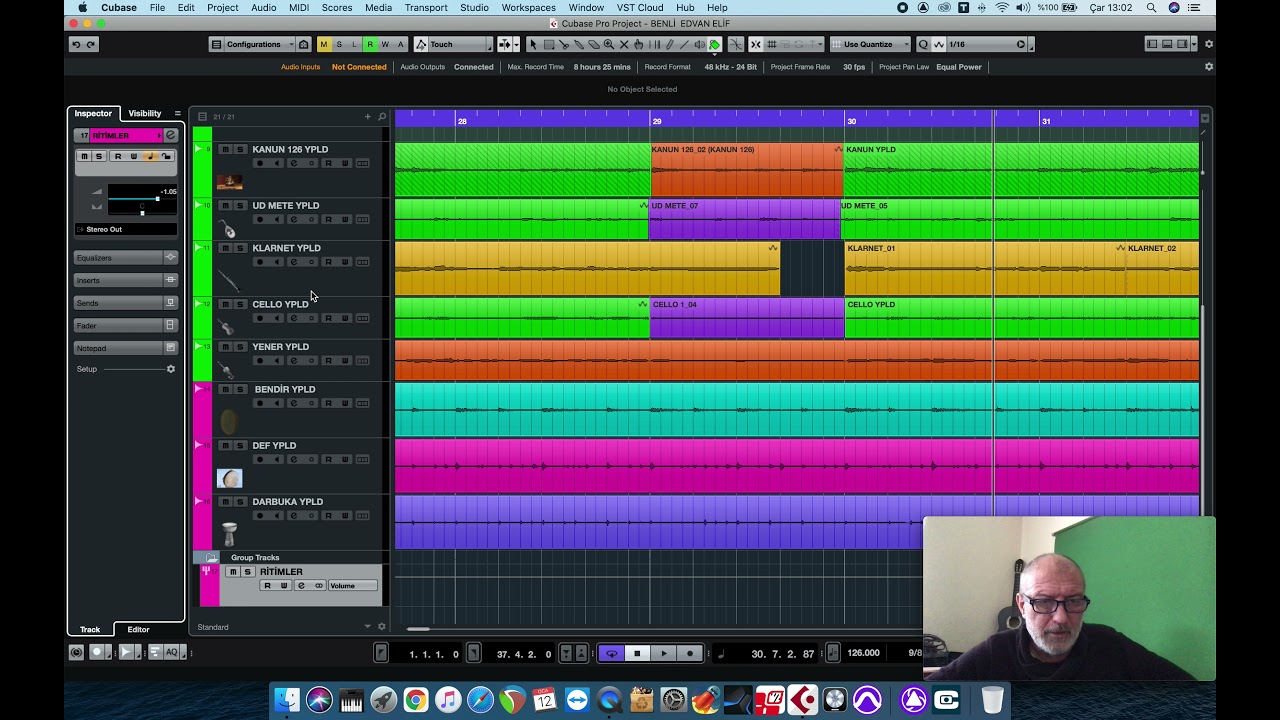Add a new track with plus icon

pyautogui.click(x=367, y=117)
